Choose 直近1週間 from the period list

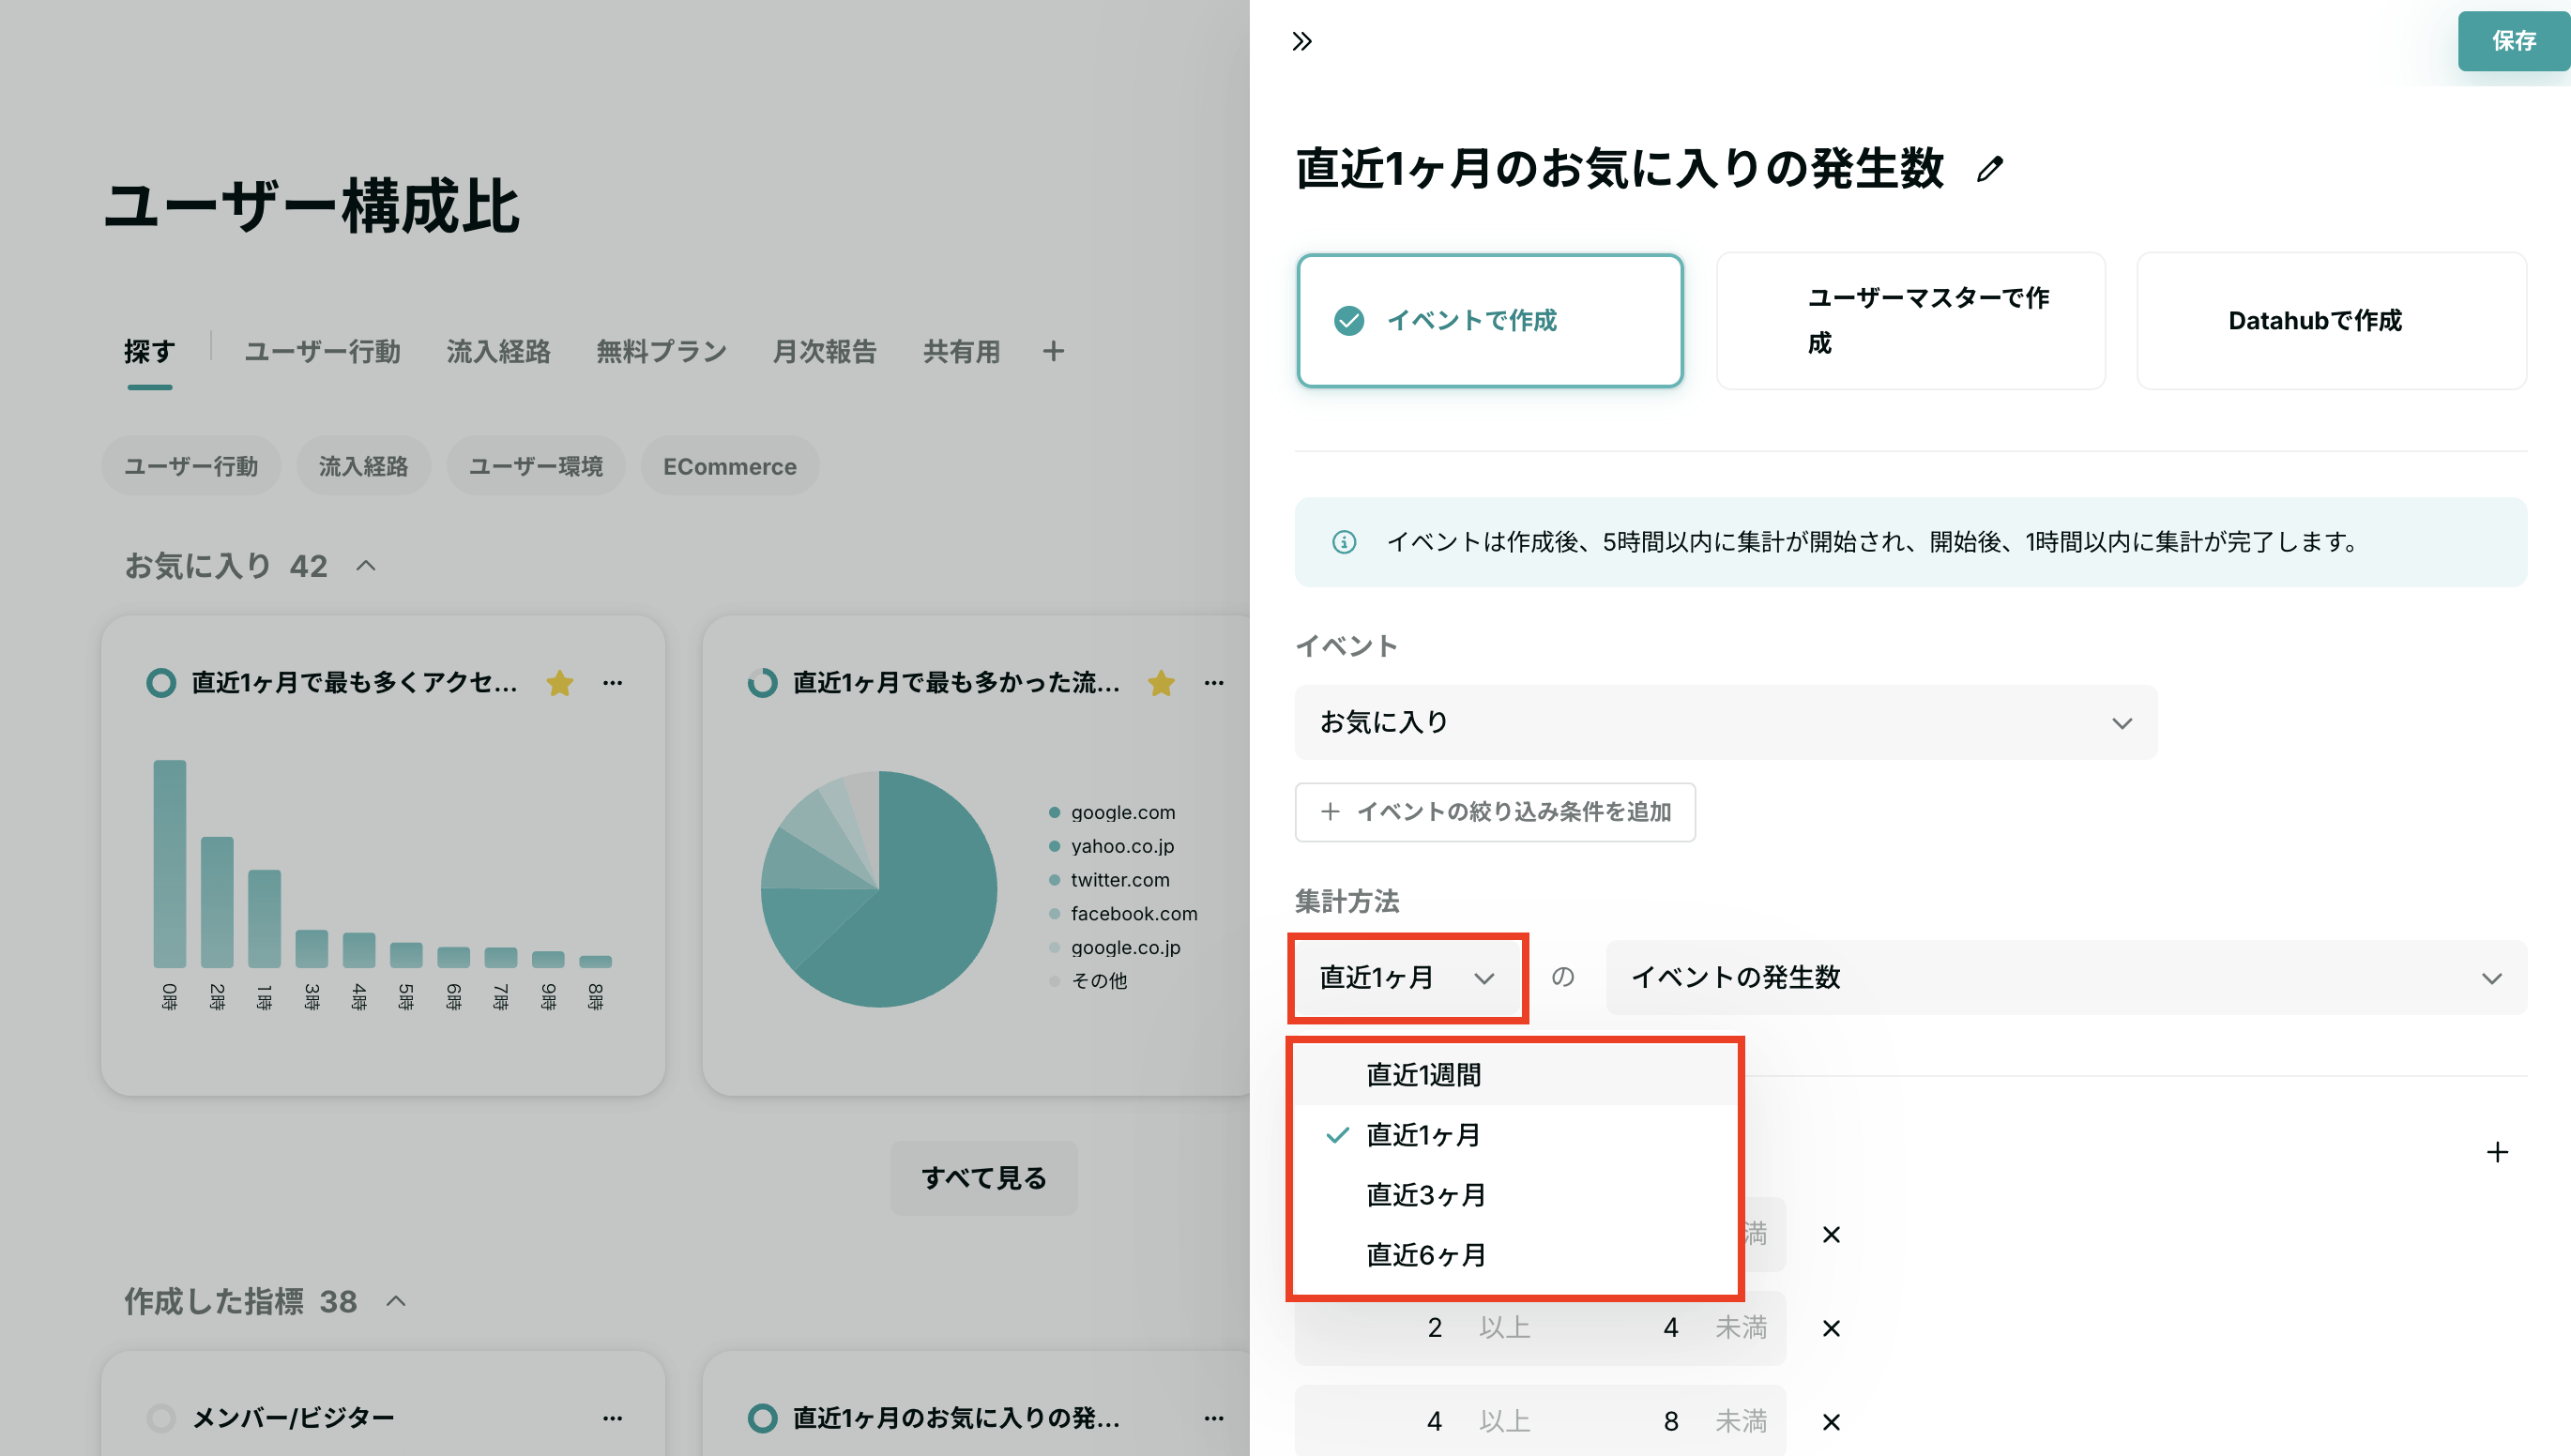coord(1515,1075)
